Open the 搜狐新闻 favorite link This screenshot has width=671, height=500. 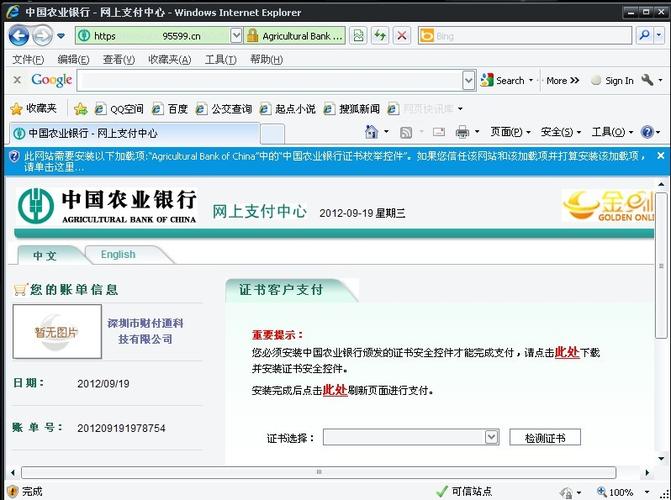pyautogui.click(x=352, y=109)
